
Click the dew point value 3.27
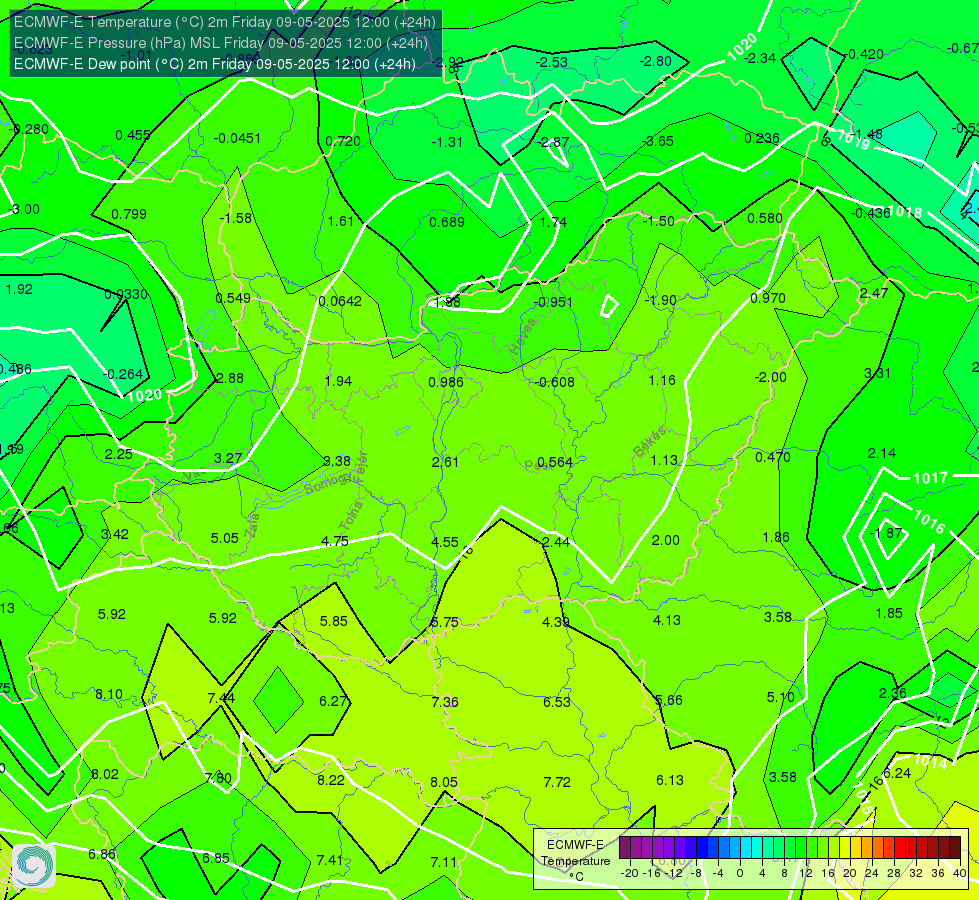click(228, 458)
